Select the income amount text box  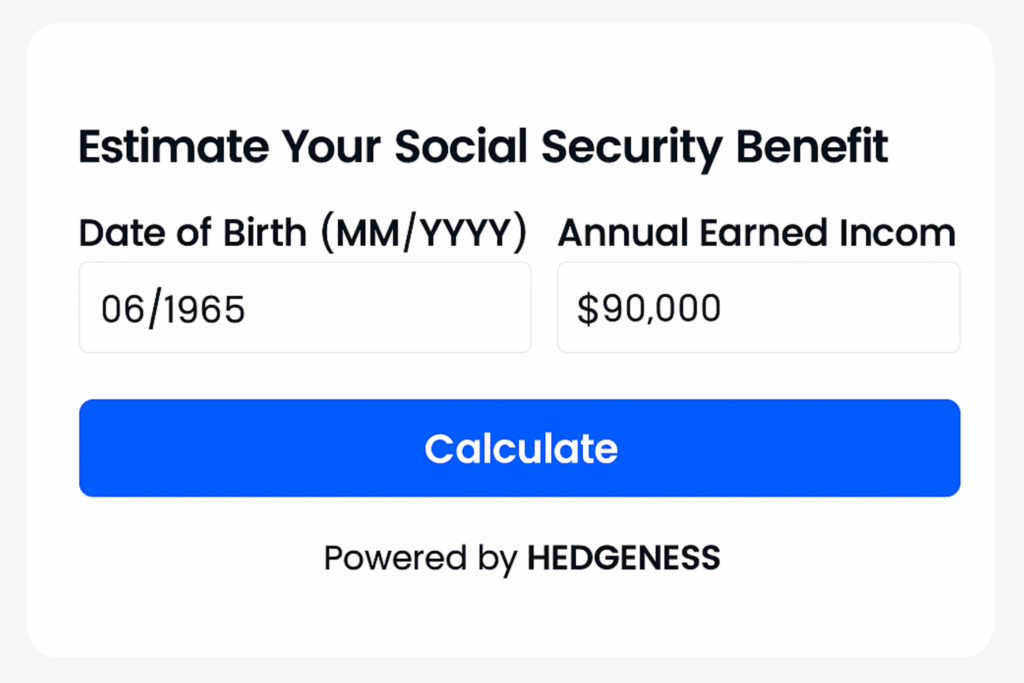(x=758, y=308)
